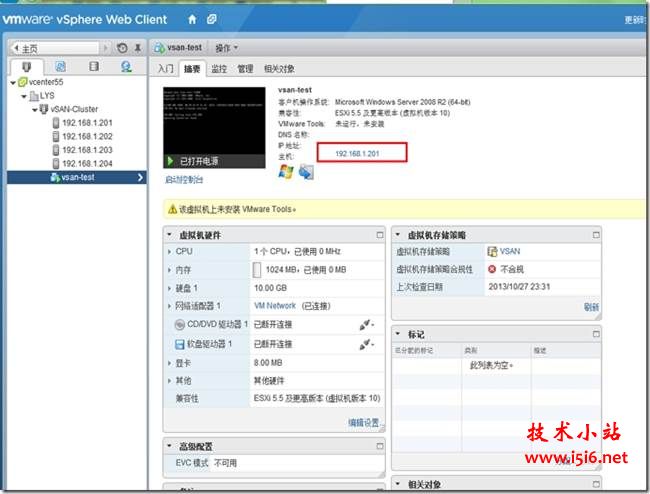Maximize the 标记 tags panel
Screen dimensions: 650x494
click(596, 334)
